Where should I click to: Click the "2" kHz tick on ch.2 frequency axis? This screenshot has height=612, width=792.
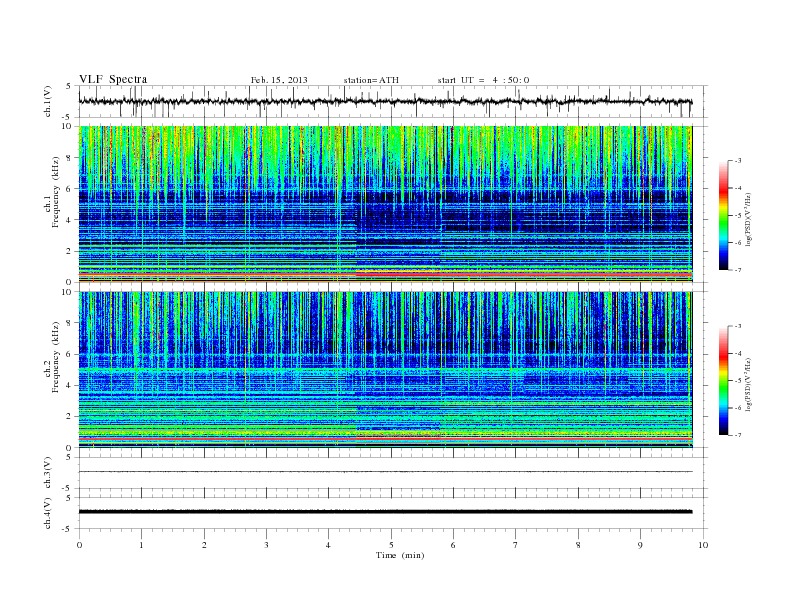69,417
